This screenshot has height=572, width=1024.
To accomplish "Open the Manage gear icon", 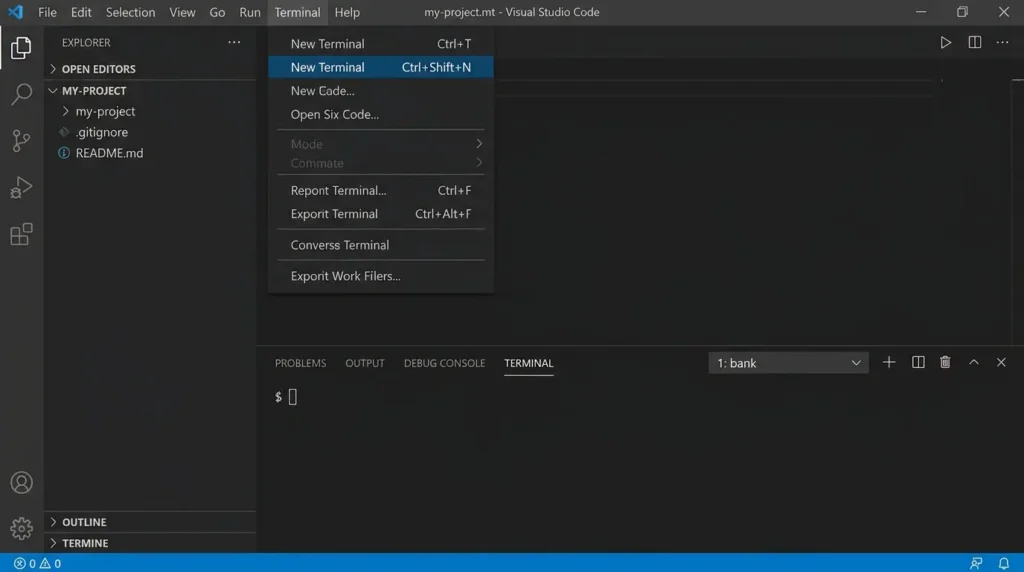I will coord(22,528).
